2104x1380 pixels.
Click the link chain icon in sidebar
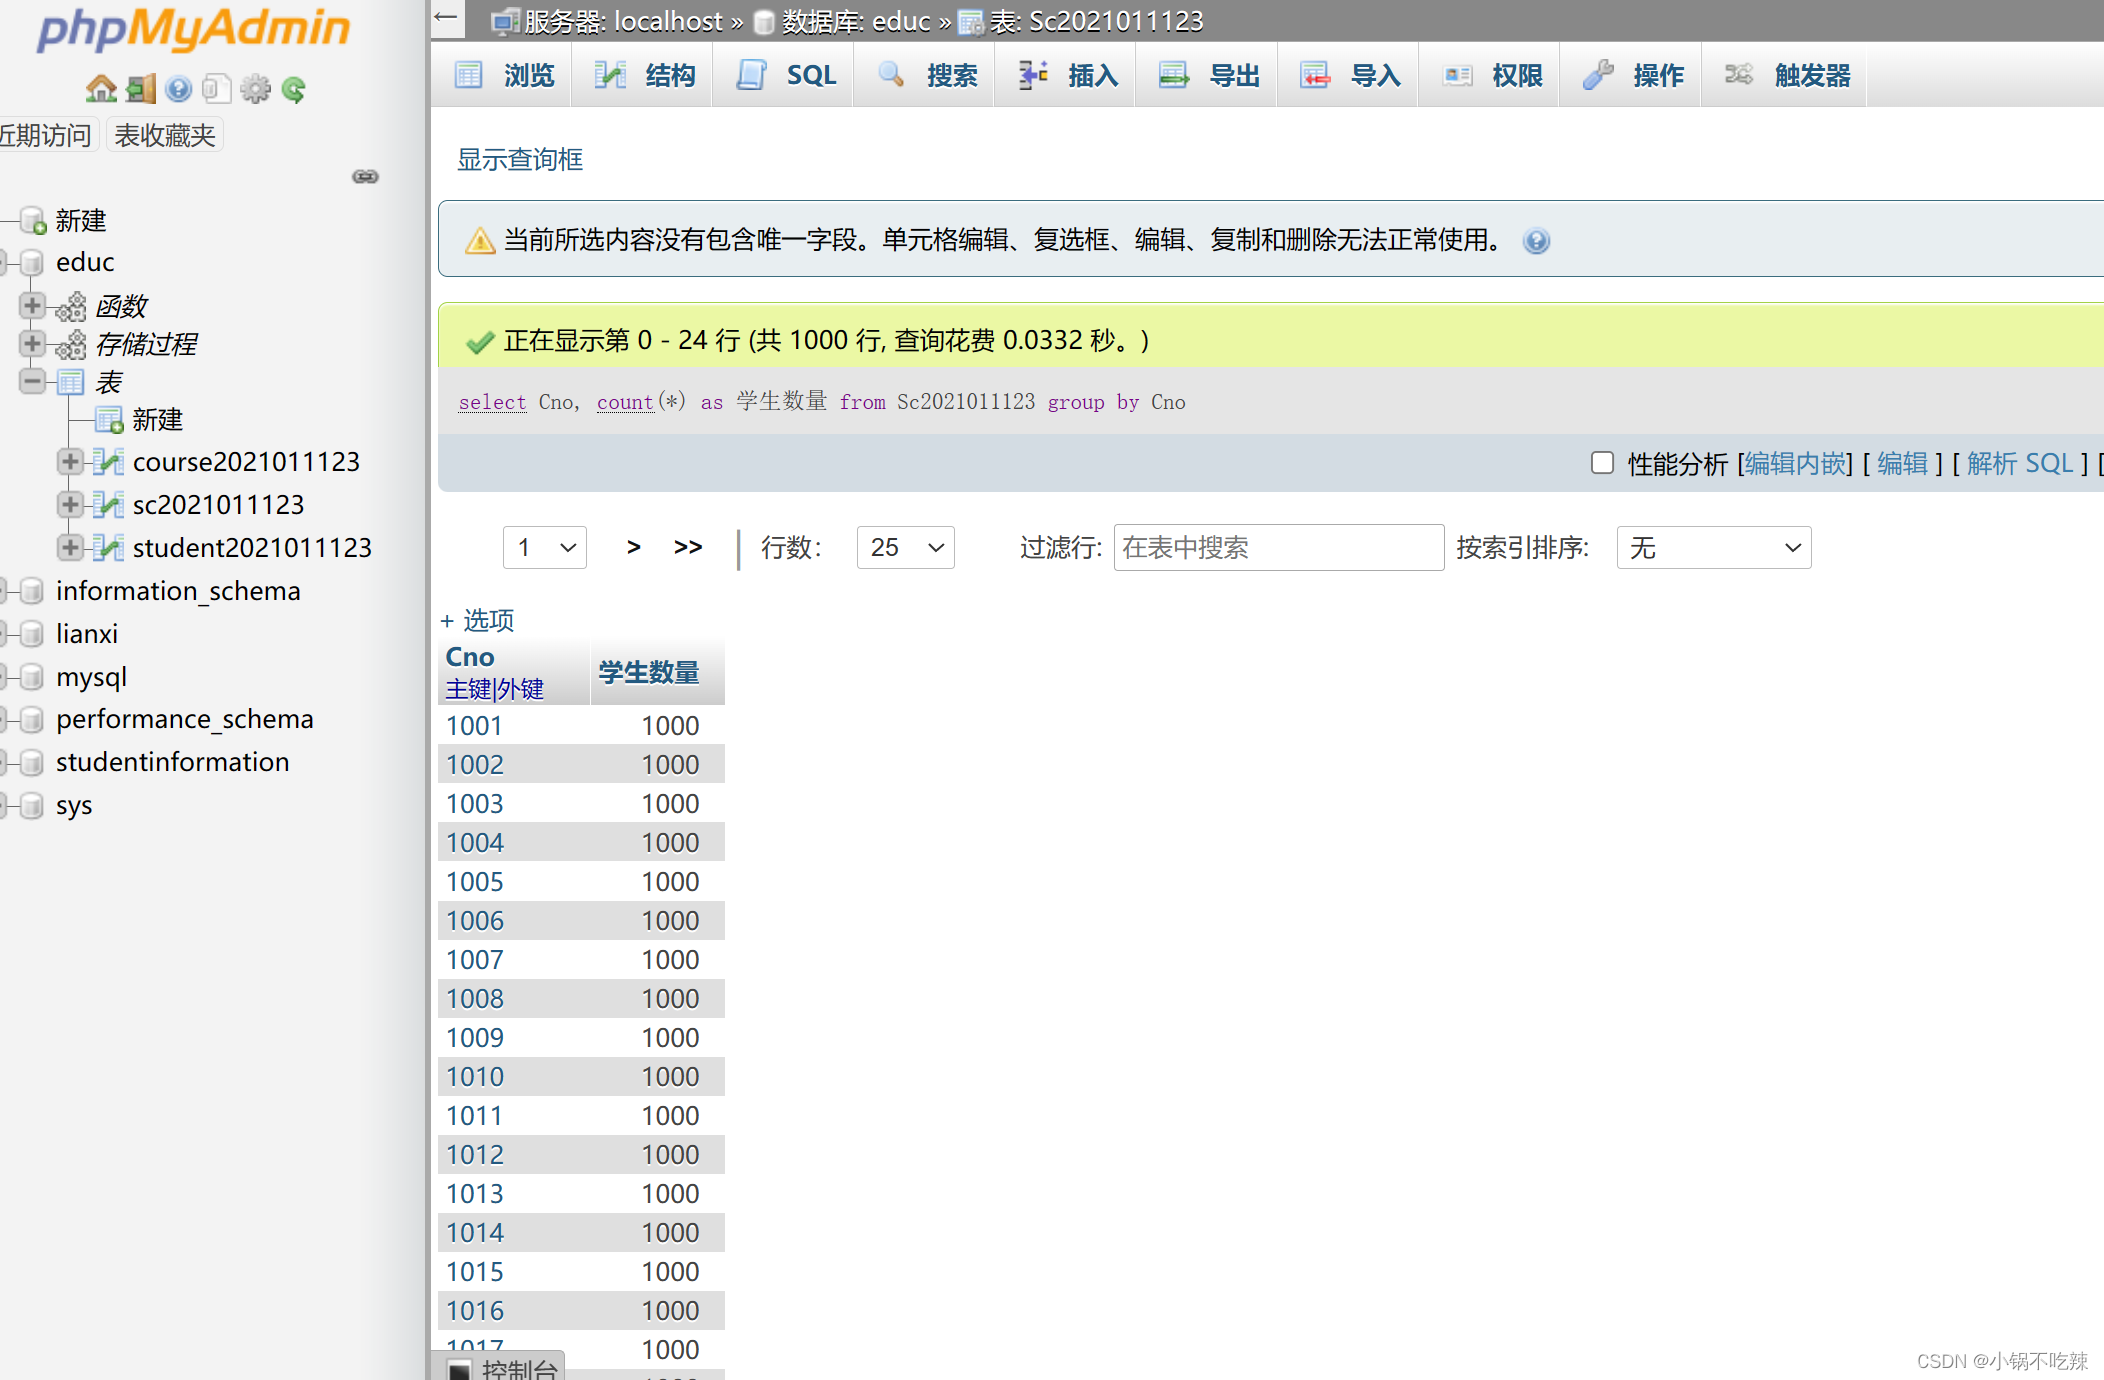click(365, 177)
